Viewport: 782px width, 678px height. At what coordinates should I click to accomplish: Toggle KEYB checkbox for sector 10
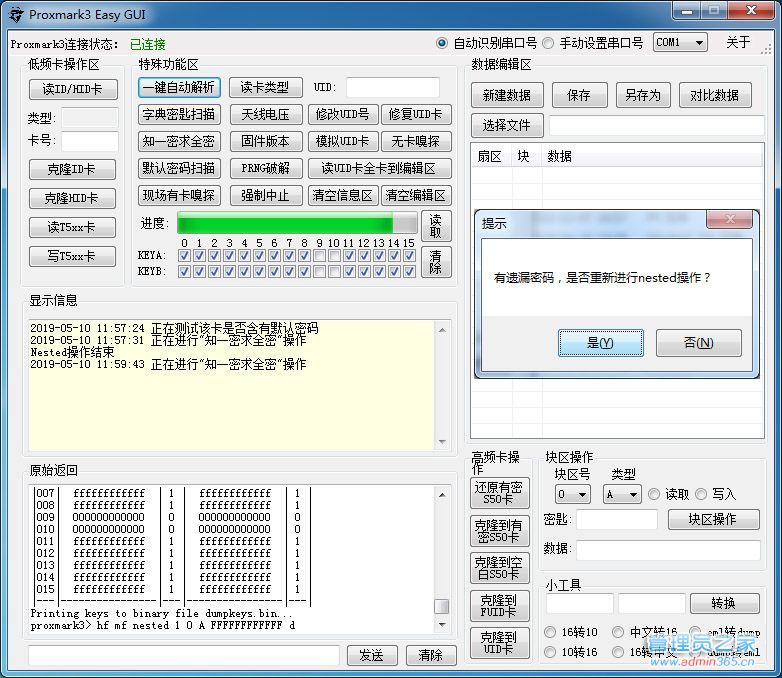tap(334, 271)
